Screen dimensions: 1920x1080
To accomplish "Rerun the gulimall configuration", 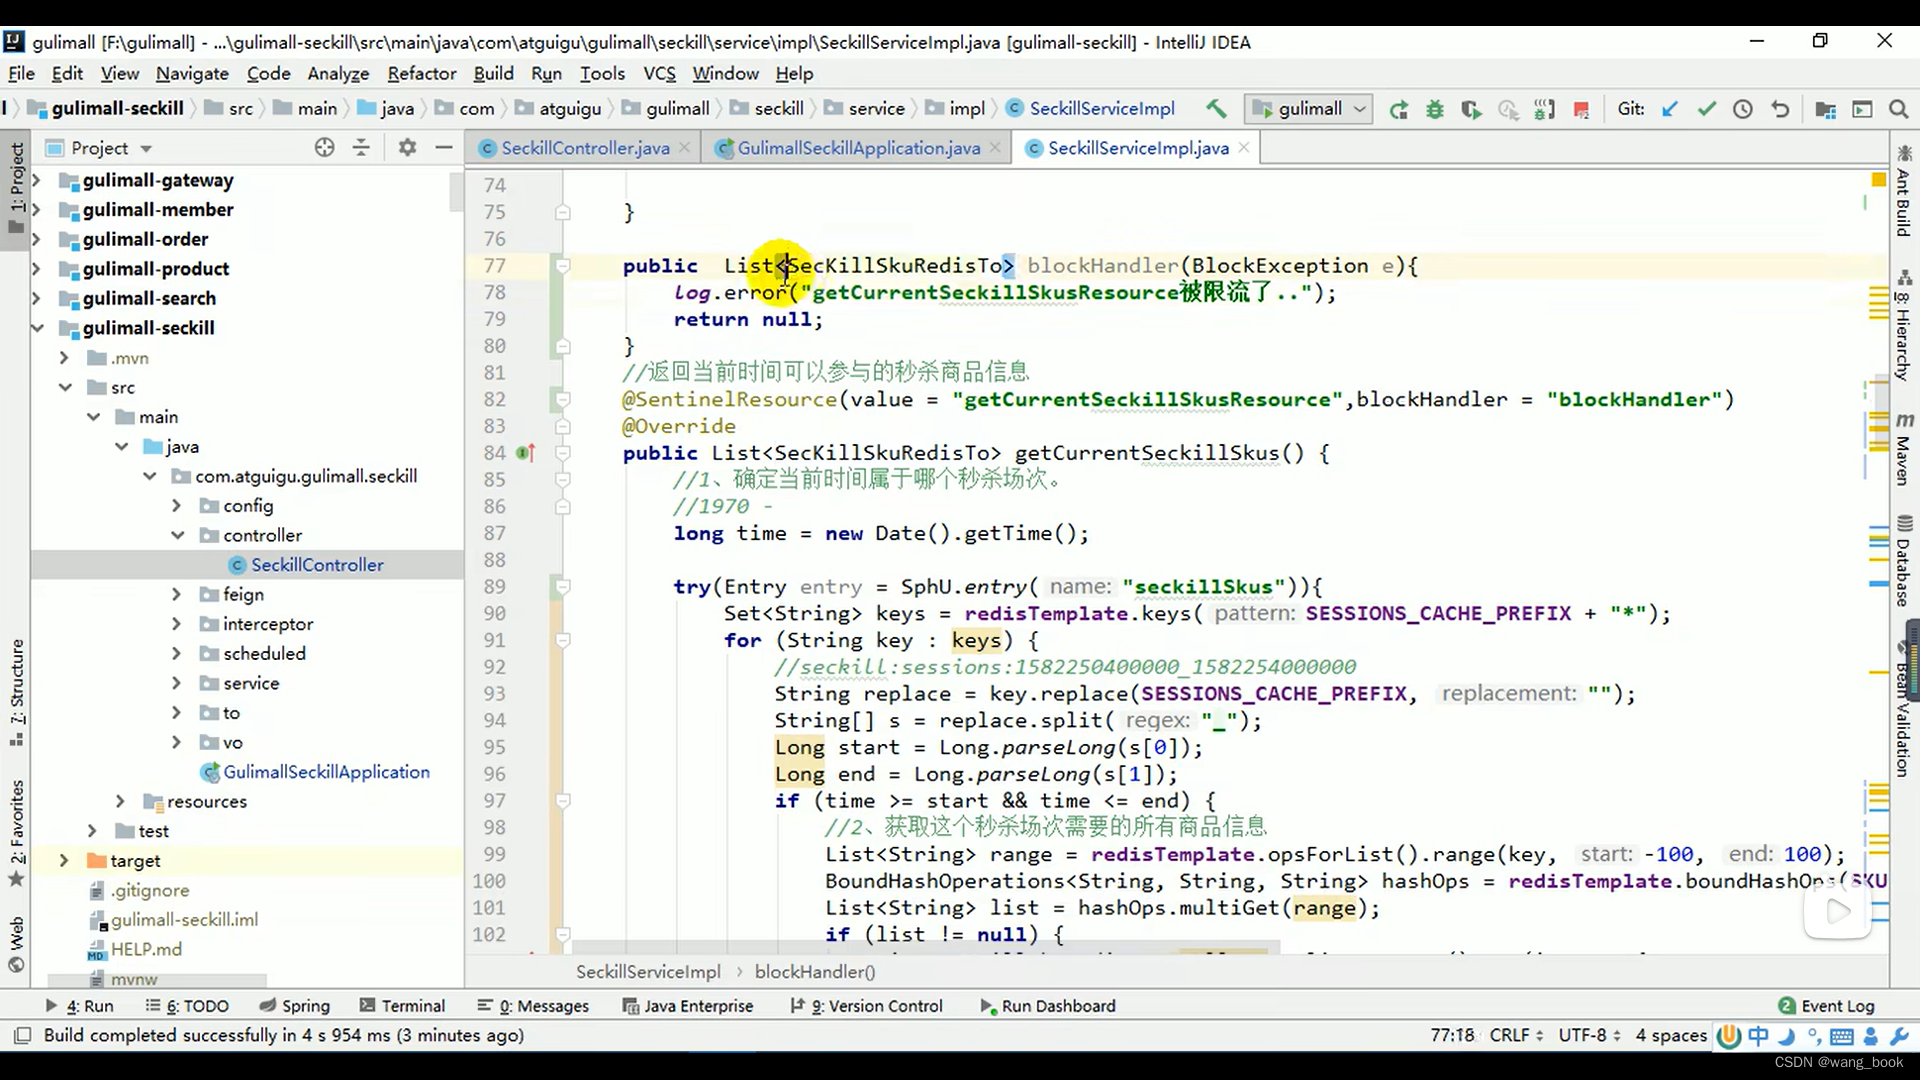I will [1398, 110].
